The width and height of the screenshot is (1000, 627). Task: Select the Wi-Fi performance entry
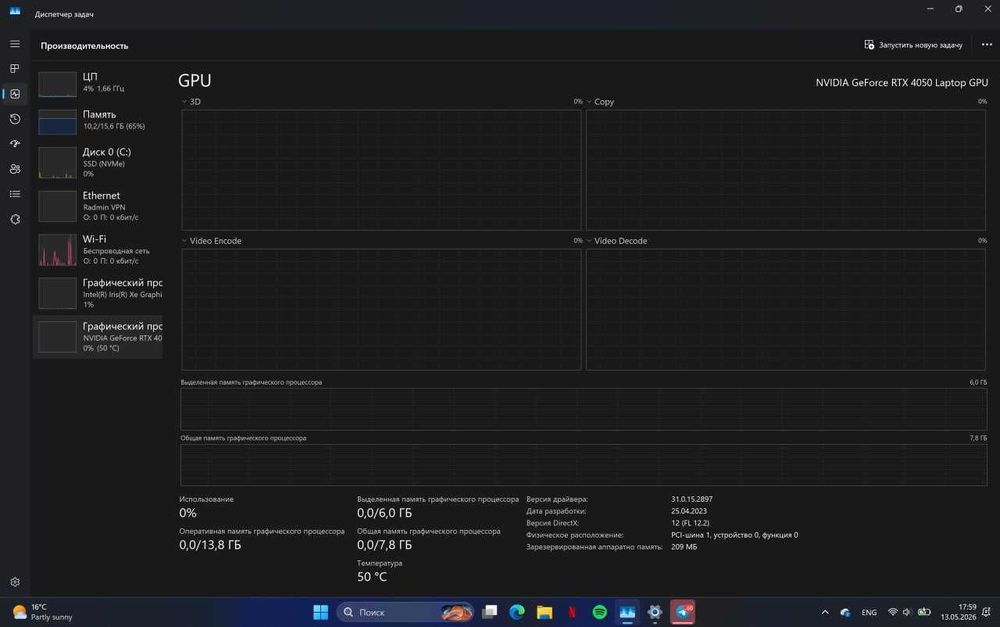click(98, 249)
